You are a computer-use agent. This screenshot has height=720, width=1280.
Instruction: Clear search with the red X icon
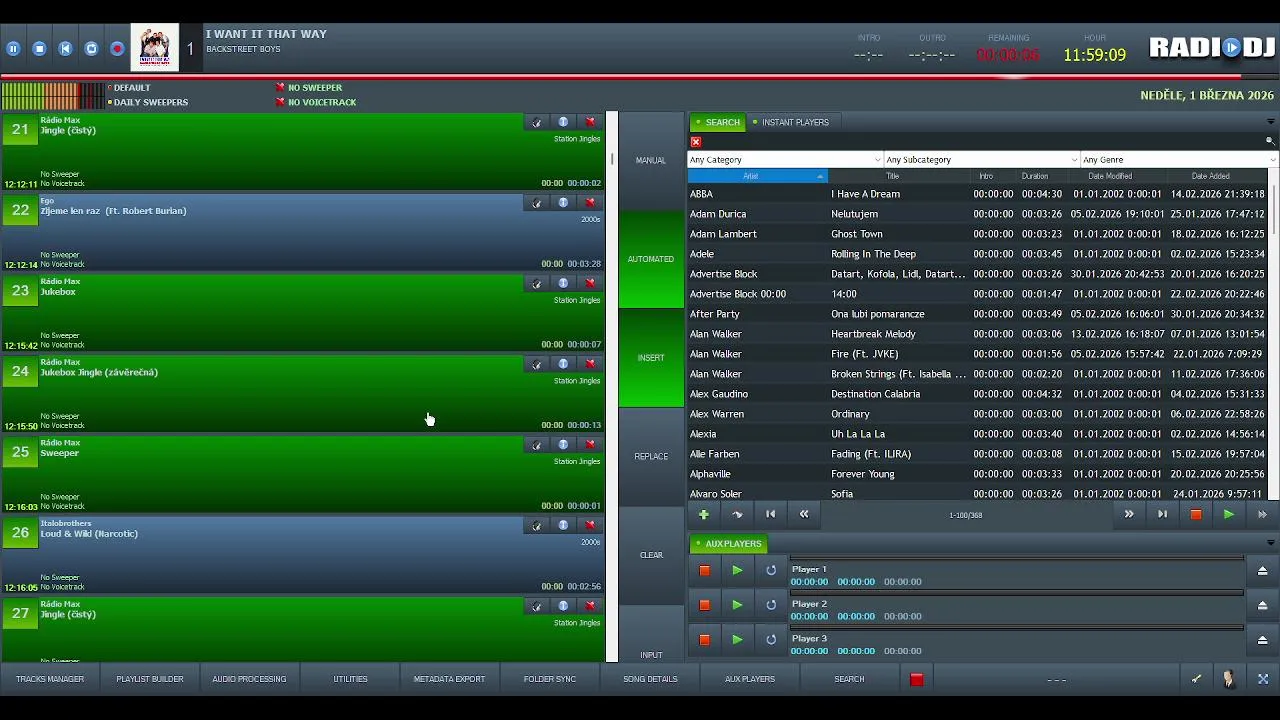(696, 142)
